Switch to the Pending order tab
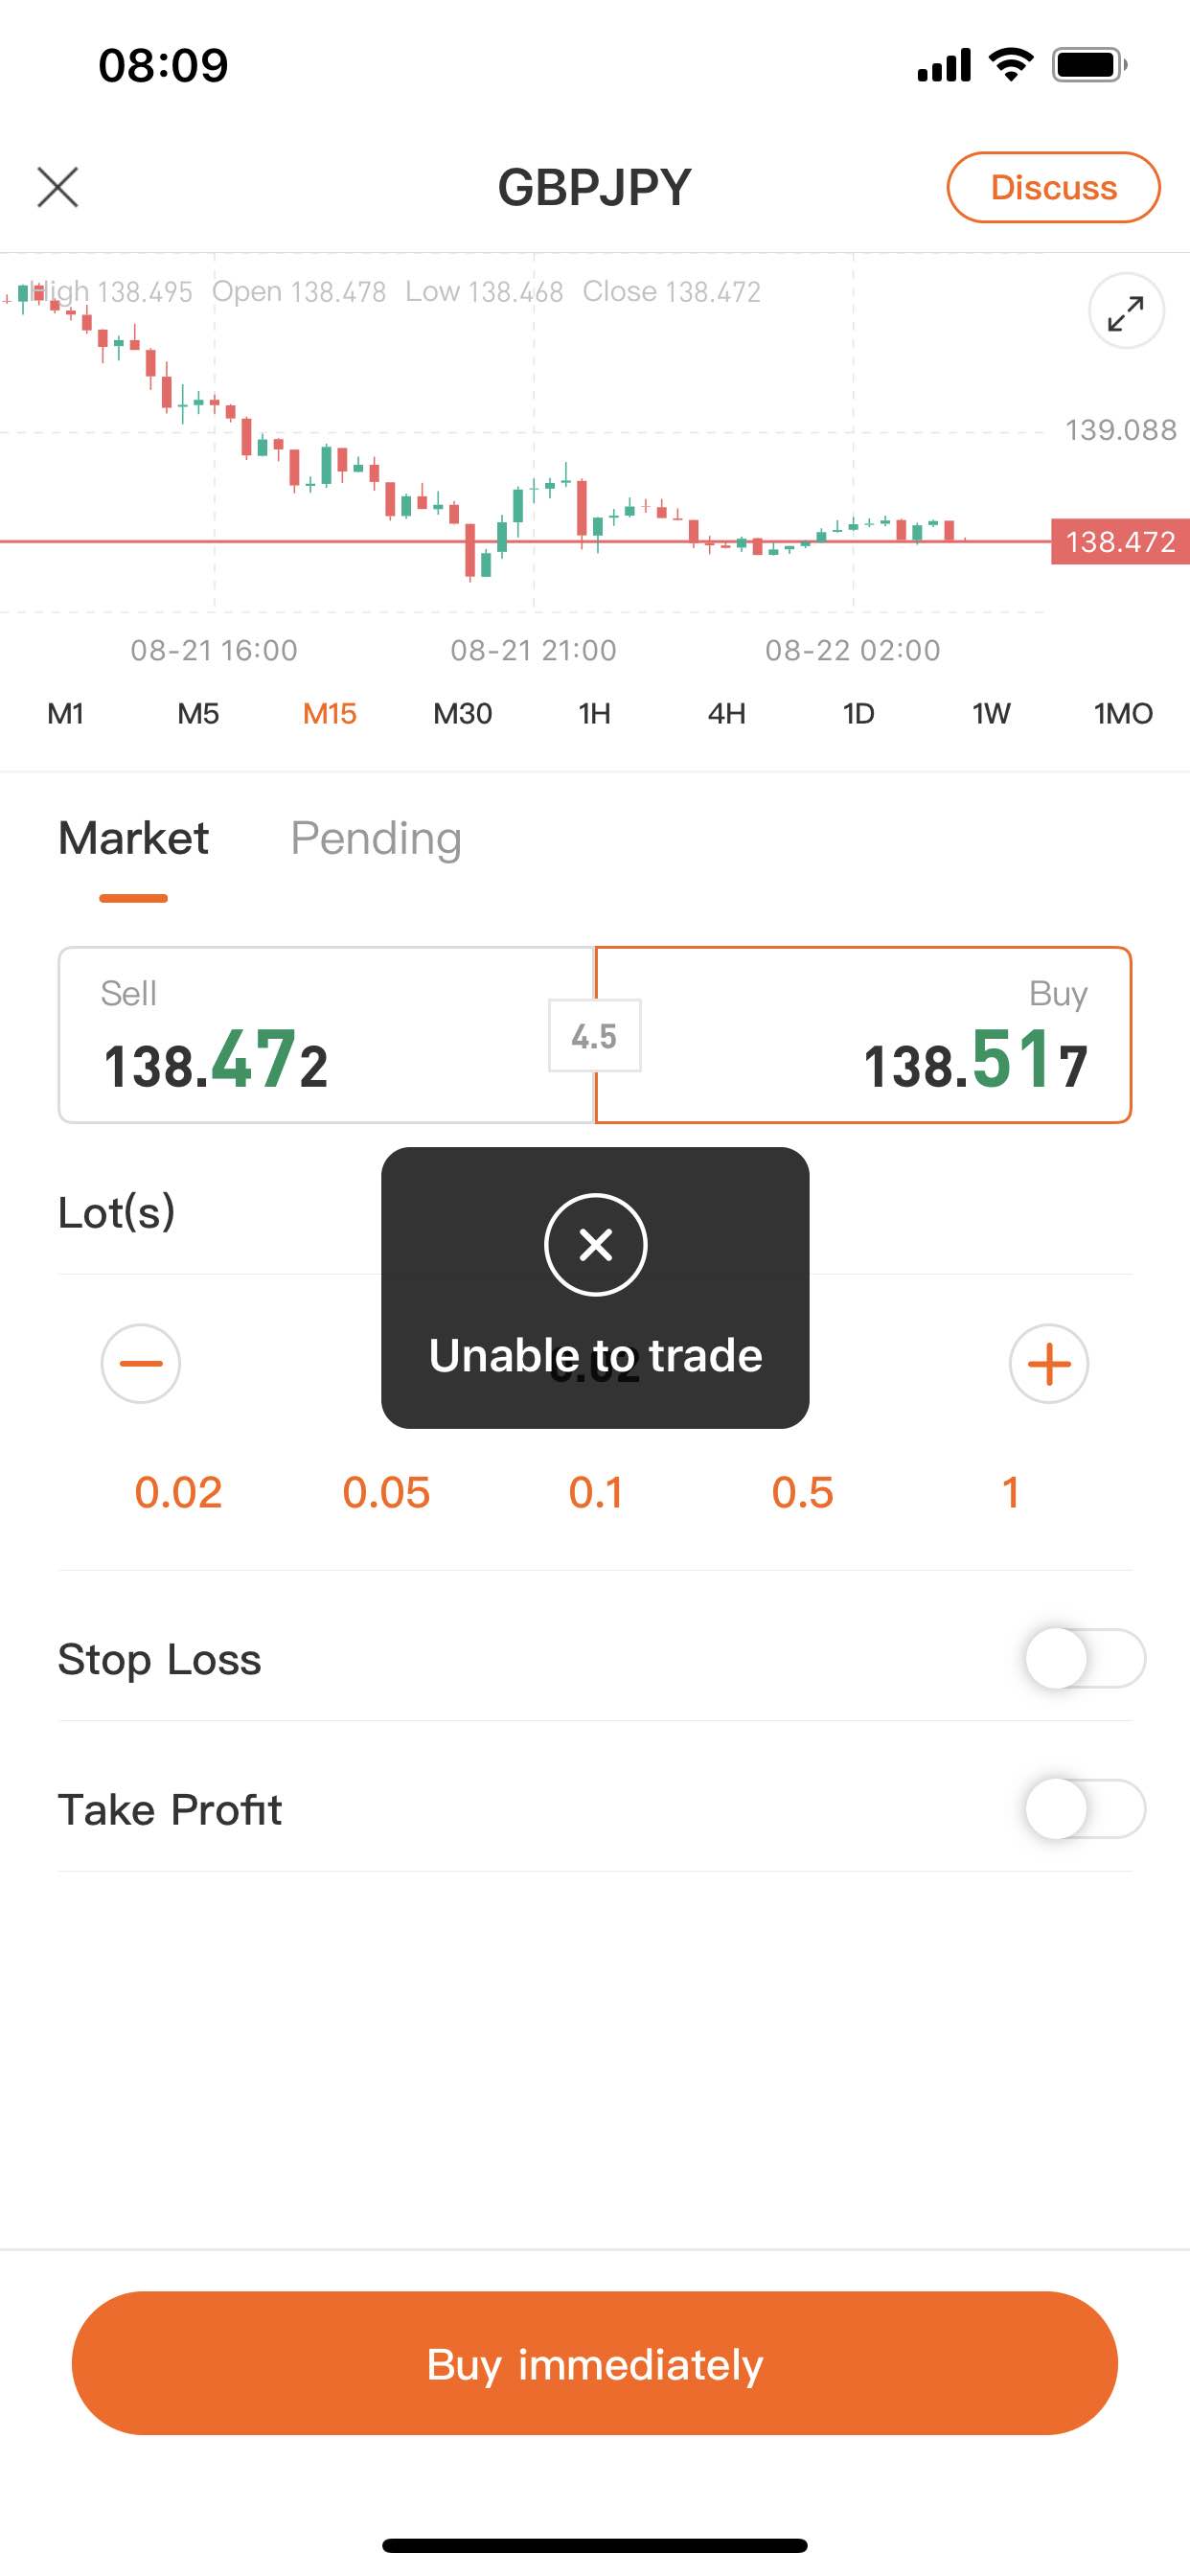Viewport: 1190px width, 2576px height. pos(376,838)
